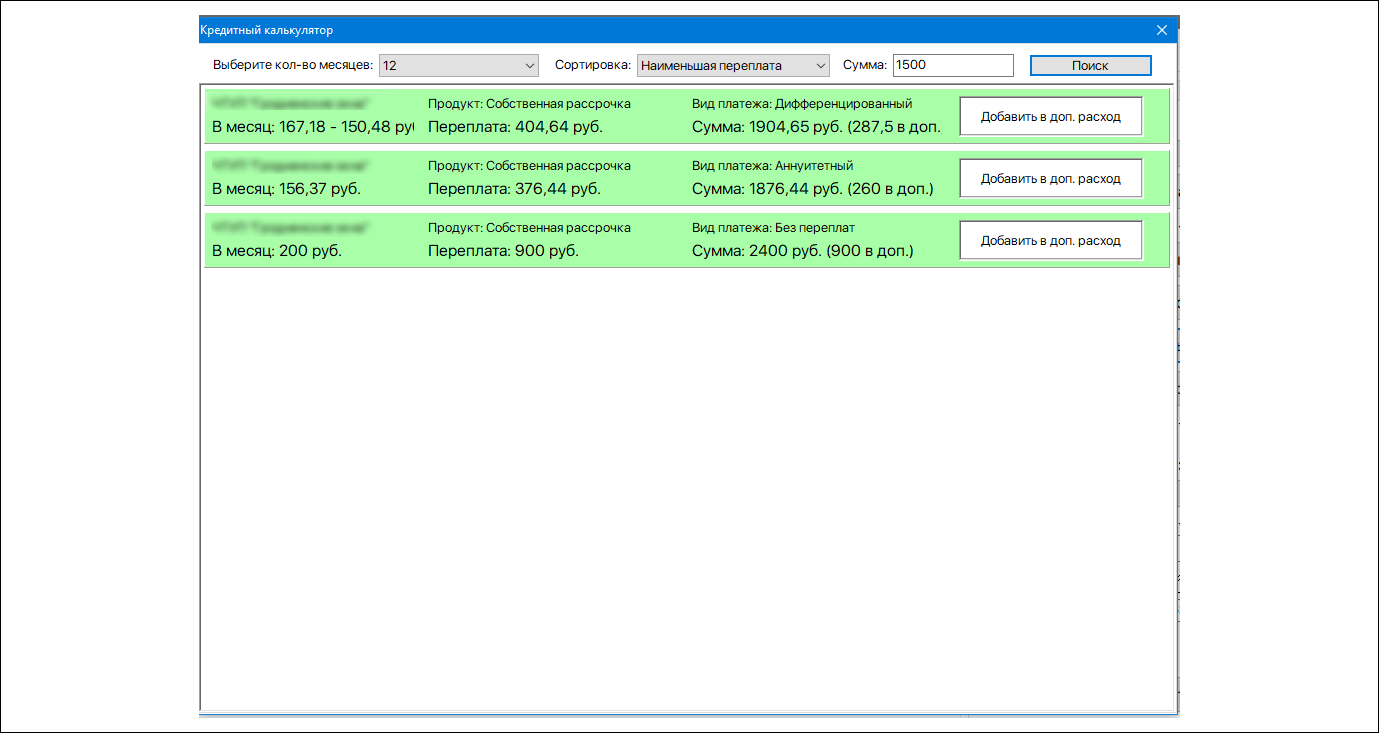Image resolution: width=1379 pixels, height=733 pixels.
Task: Click 'Переплата: 376,44 руб.' value
Action: tap(514, 189)
